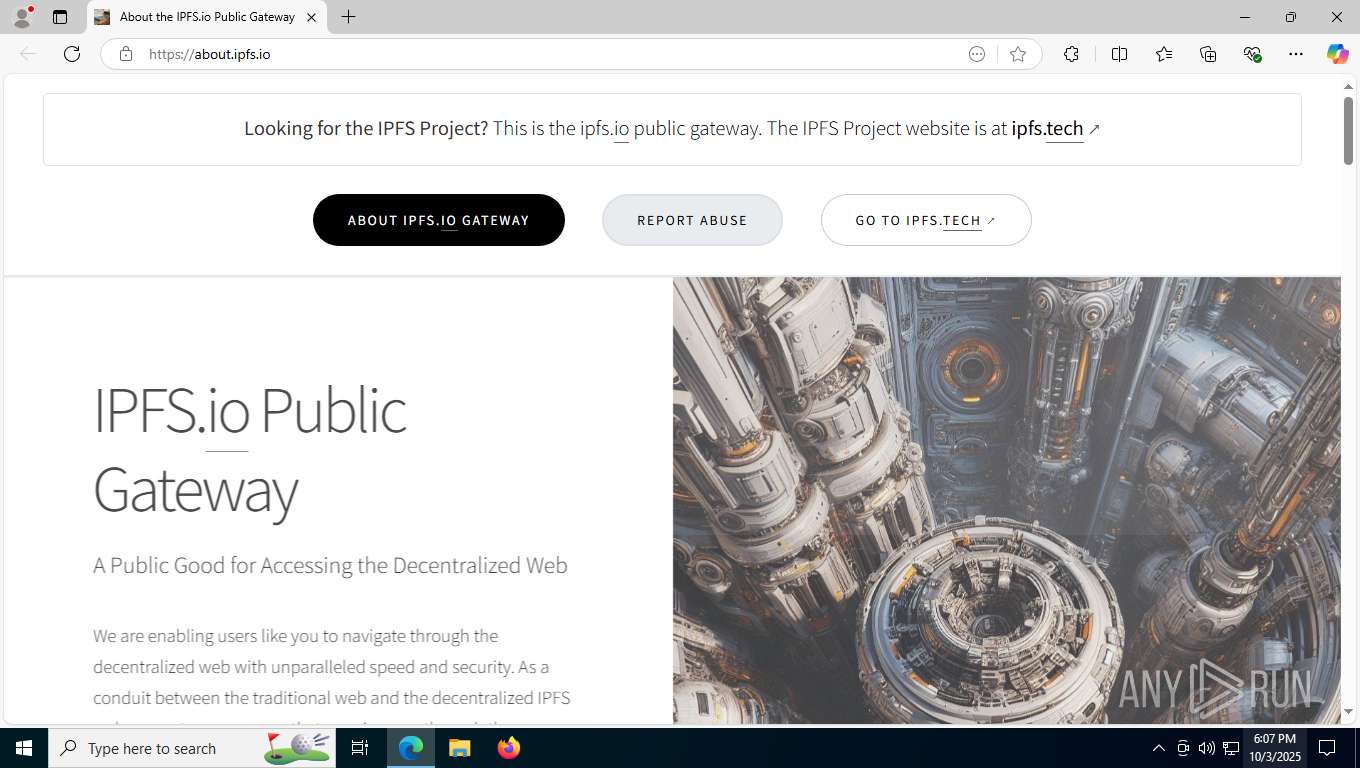
Task: Click the vertical scrollbar thumb
Action: 1348,131
